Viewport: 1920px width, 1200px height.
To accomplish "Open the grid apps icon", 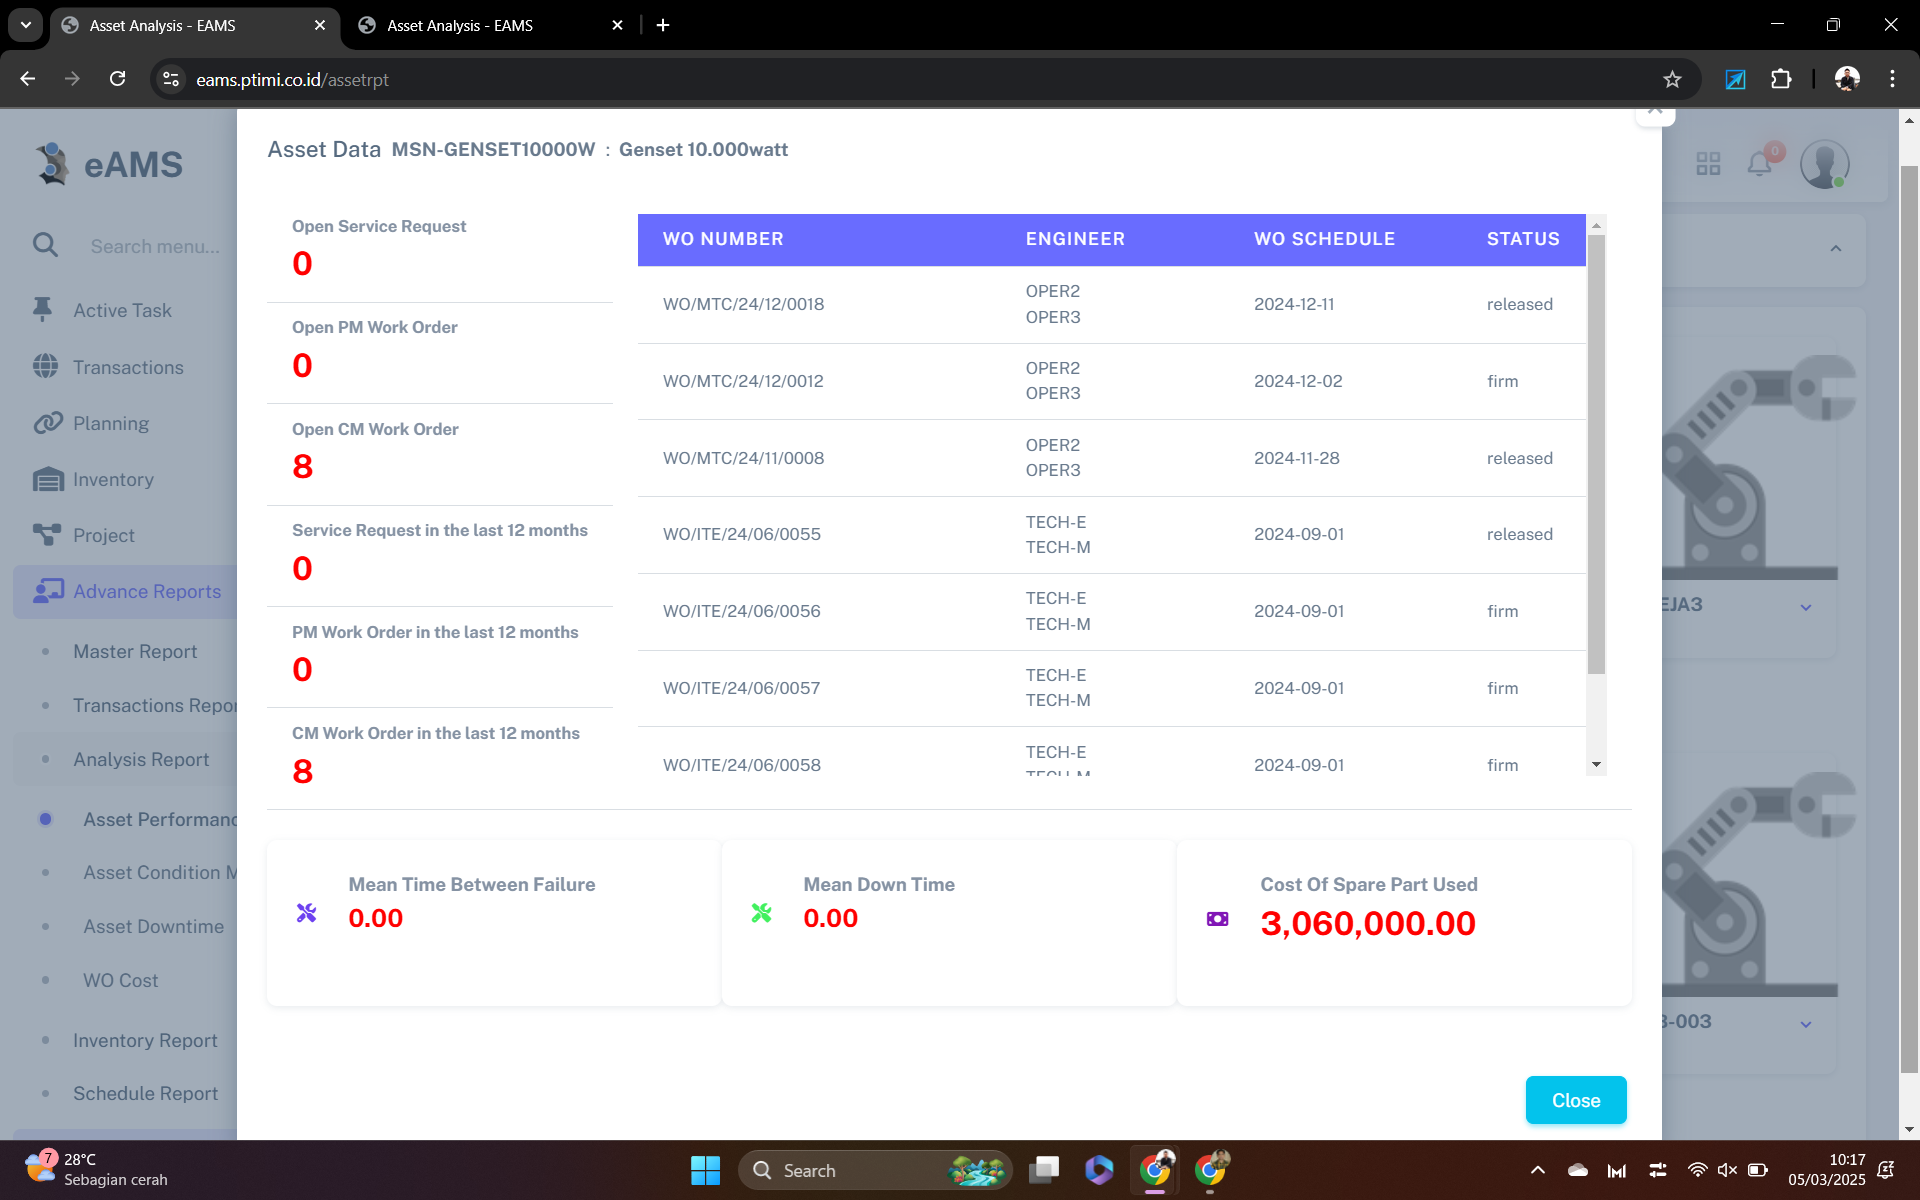I will point(1708,164).
